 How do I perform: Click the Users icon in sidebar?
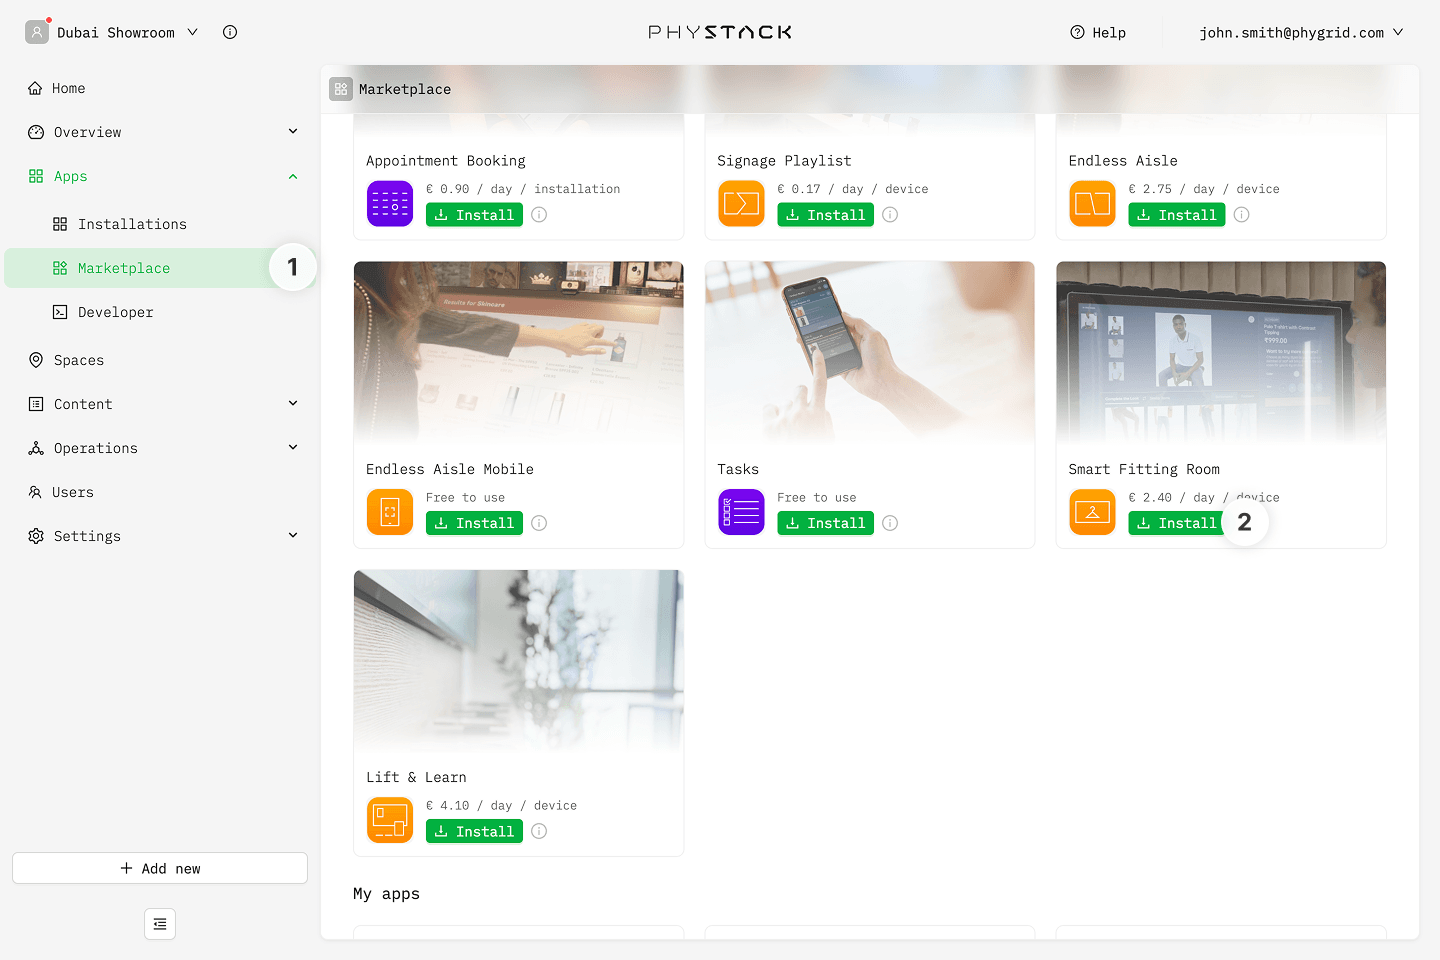point(35,492)
